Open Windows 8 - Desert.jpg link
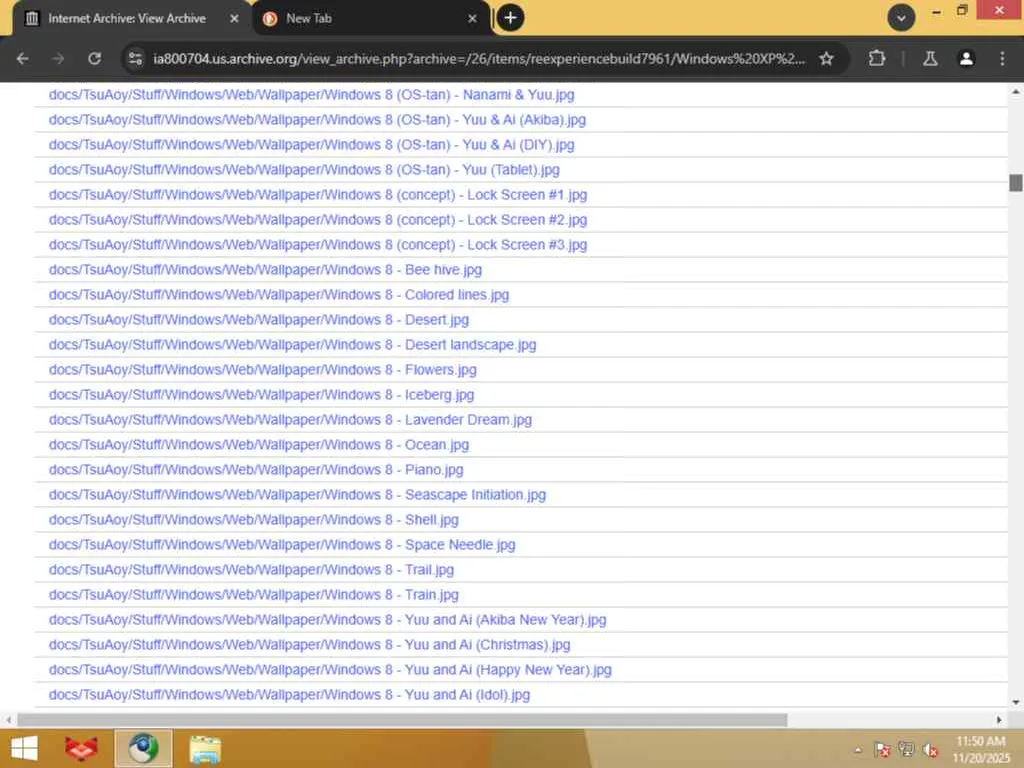 (259, 320)
